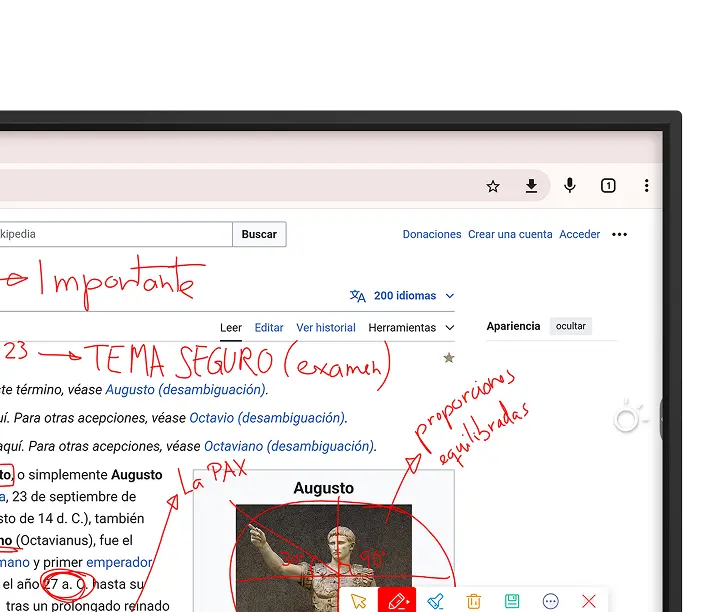
Task: Switch to the Leer tab
Action: (231, 328)
